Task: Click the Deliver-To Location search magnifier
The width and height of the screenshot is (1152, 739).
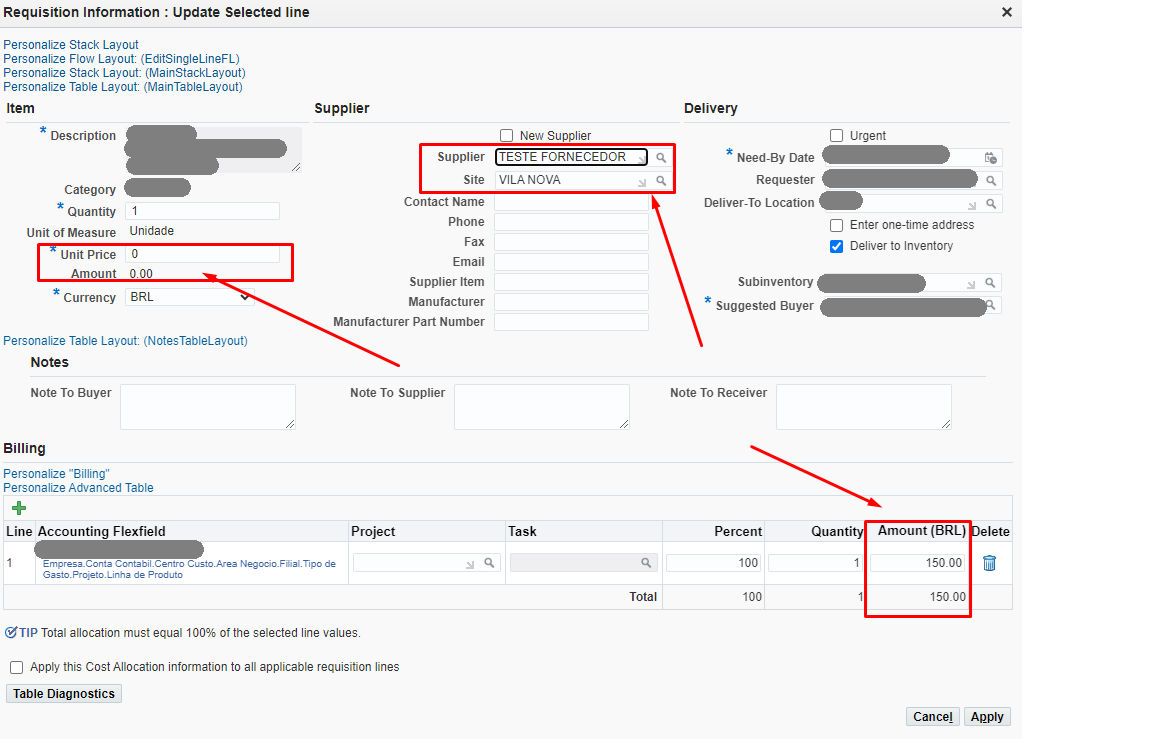Action: (991, 203)
